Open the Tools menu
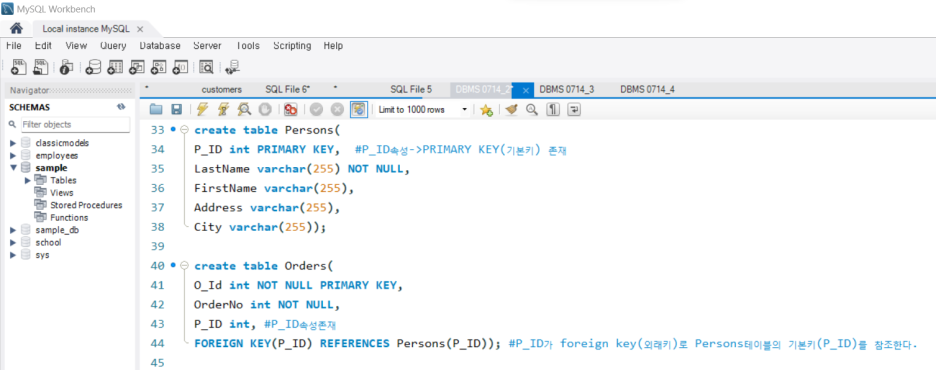936x370 pixels. [247, 45]
